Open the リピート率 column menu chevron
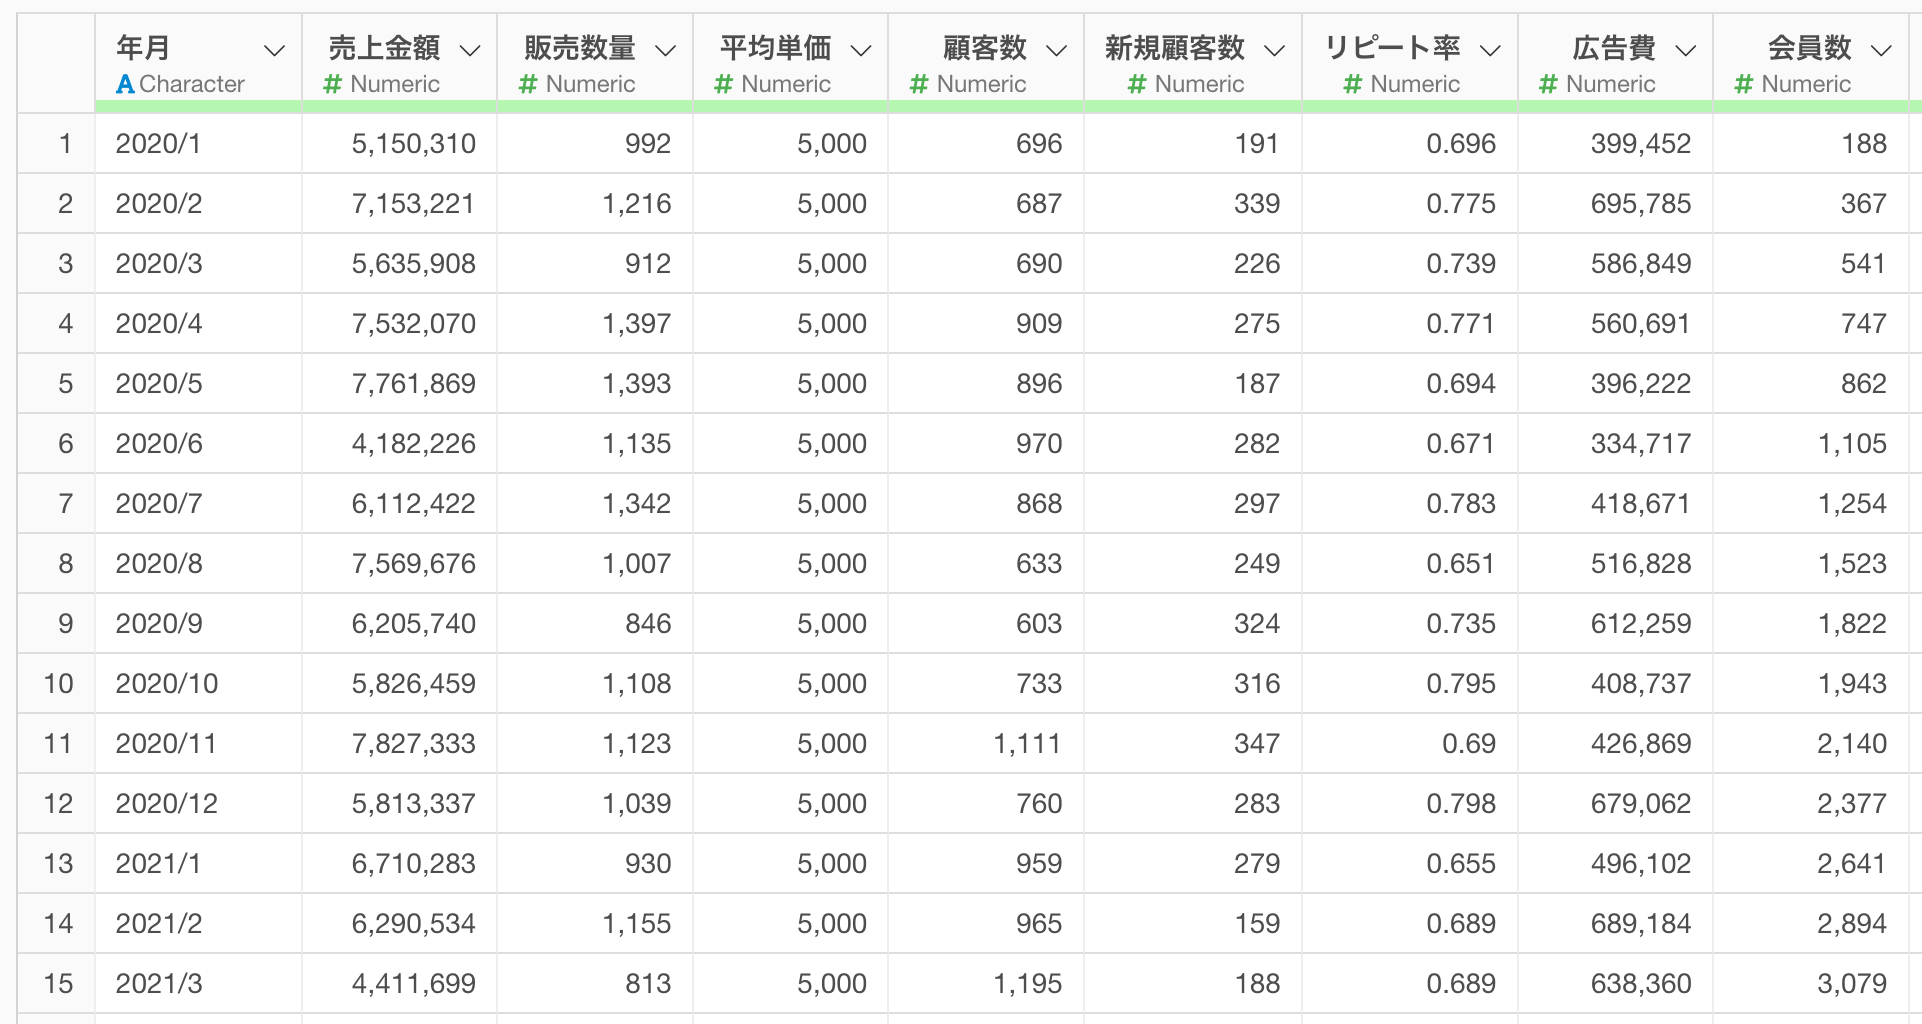Screen dimensions: 1922x1024 tap(1490, 50)
